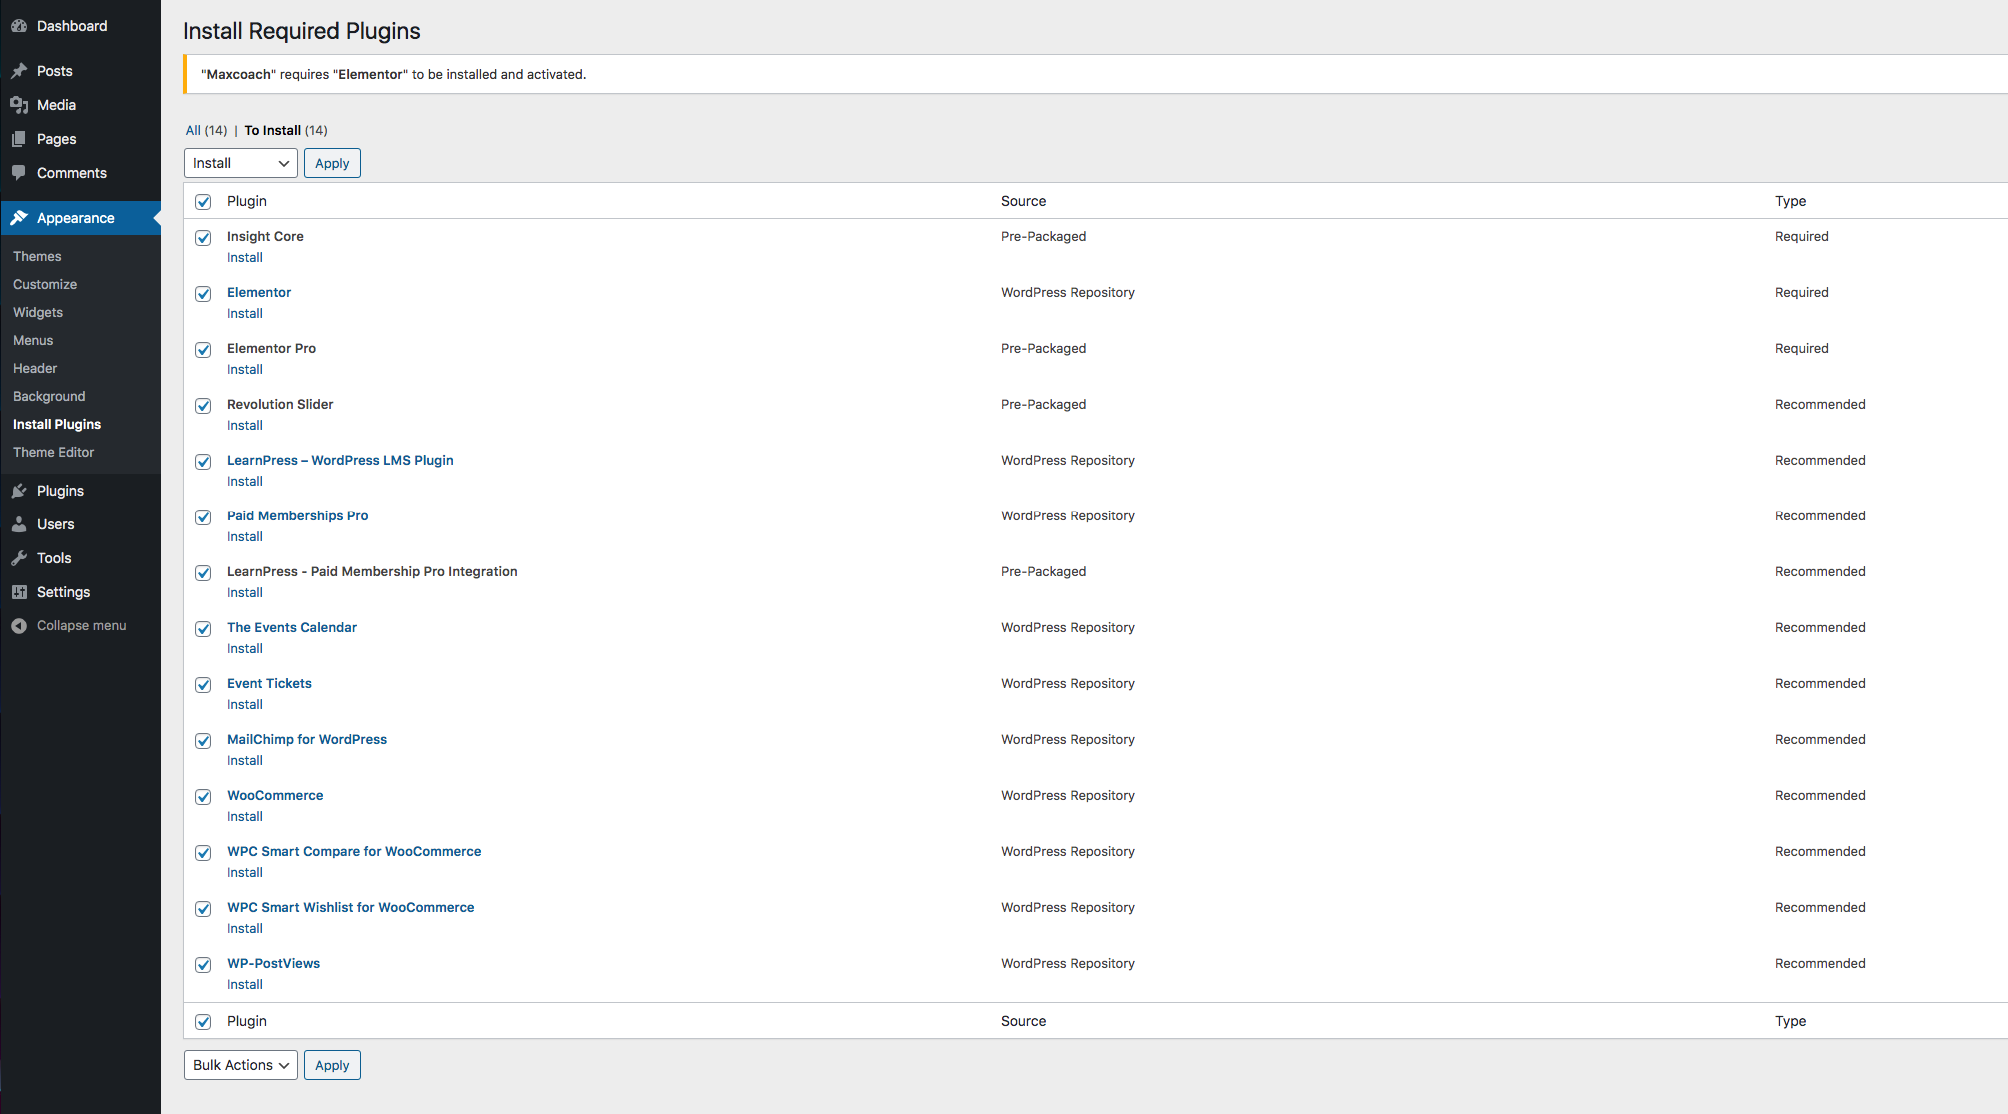Click Recommended type in WooCommerce row
The height and width of the screenshot is (1114, 2008).
point(1820,795)
